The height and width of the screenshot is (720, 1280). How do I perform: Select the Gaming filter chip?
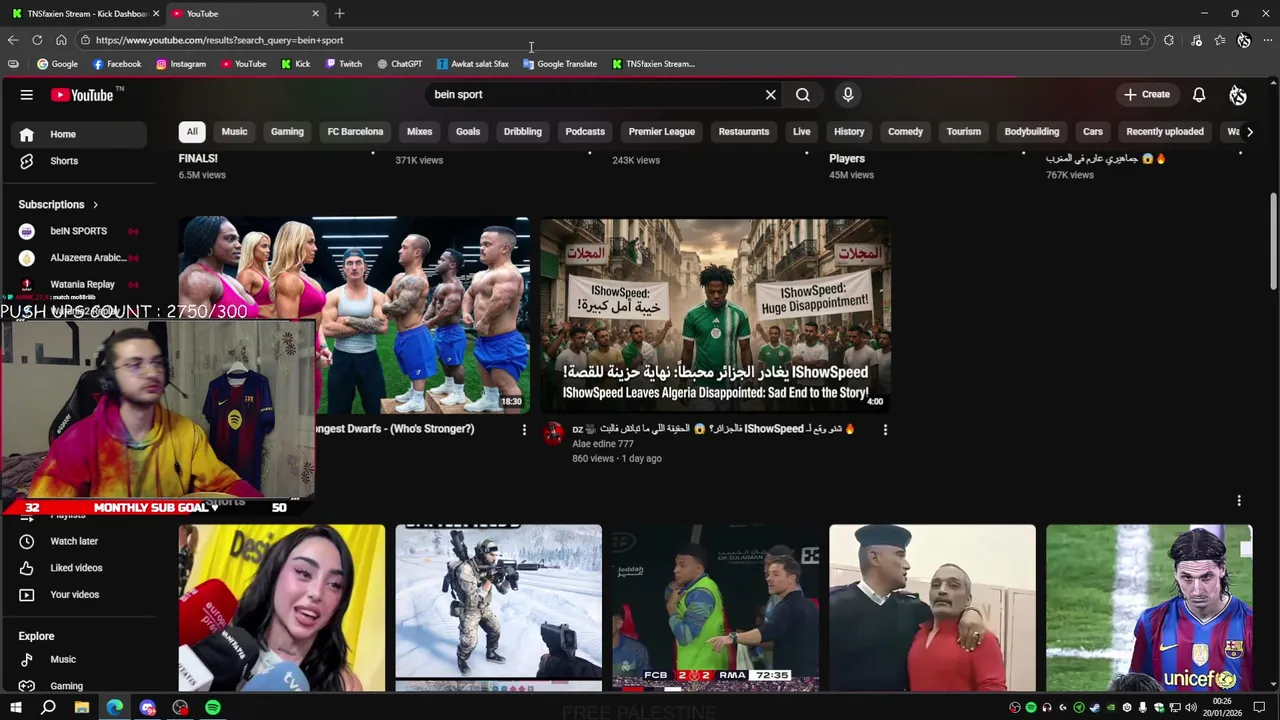point(287,132)
